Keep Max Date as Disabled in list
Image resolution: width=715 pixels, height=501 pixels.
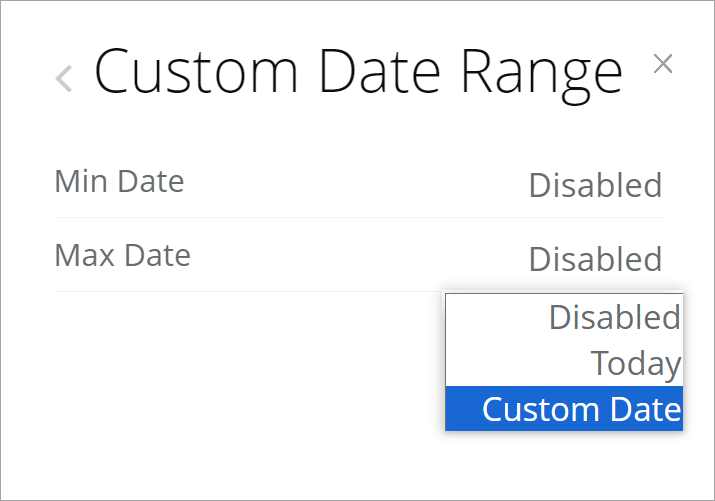[x=614, y=317]
